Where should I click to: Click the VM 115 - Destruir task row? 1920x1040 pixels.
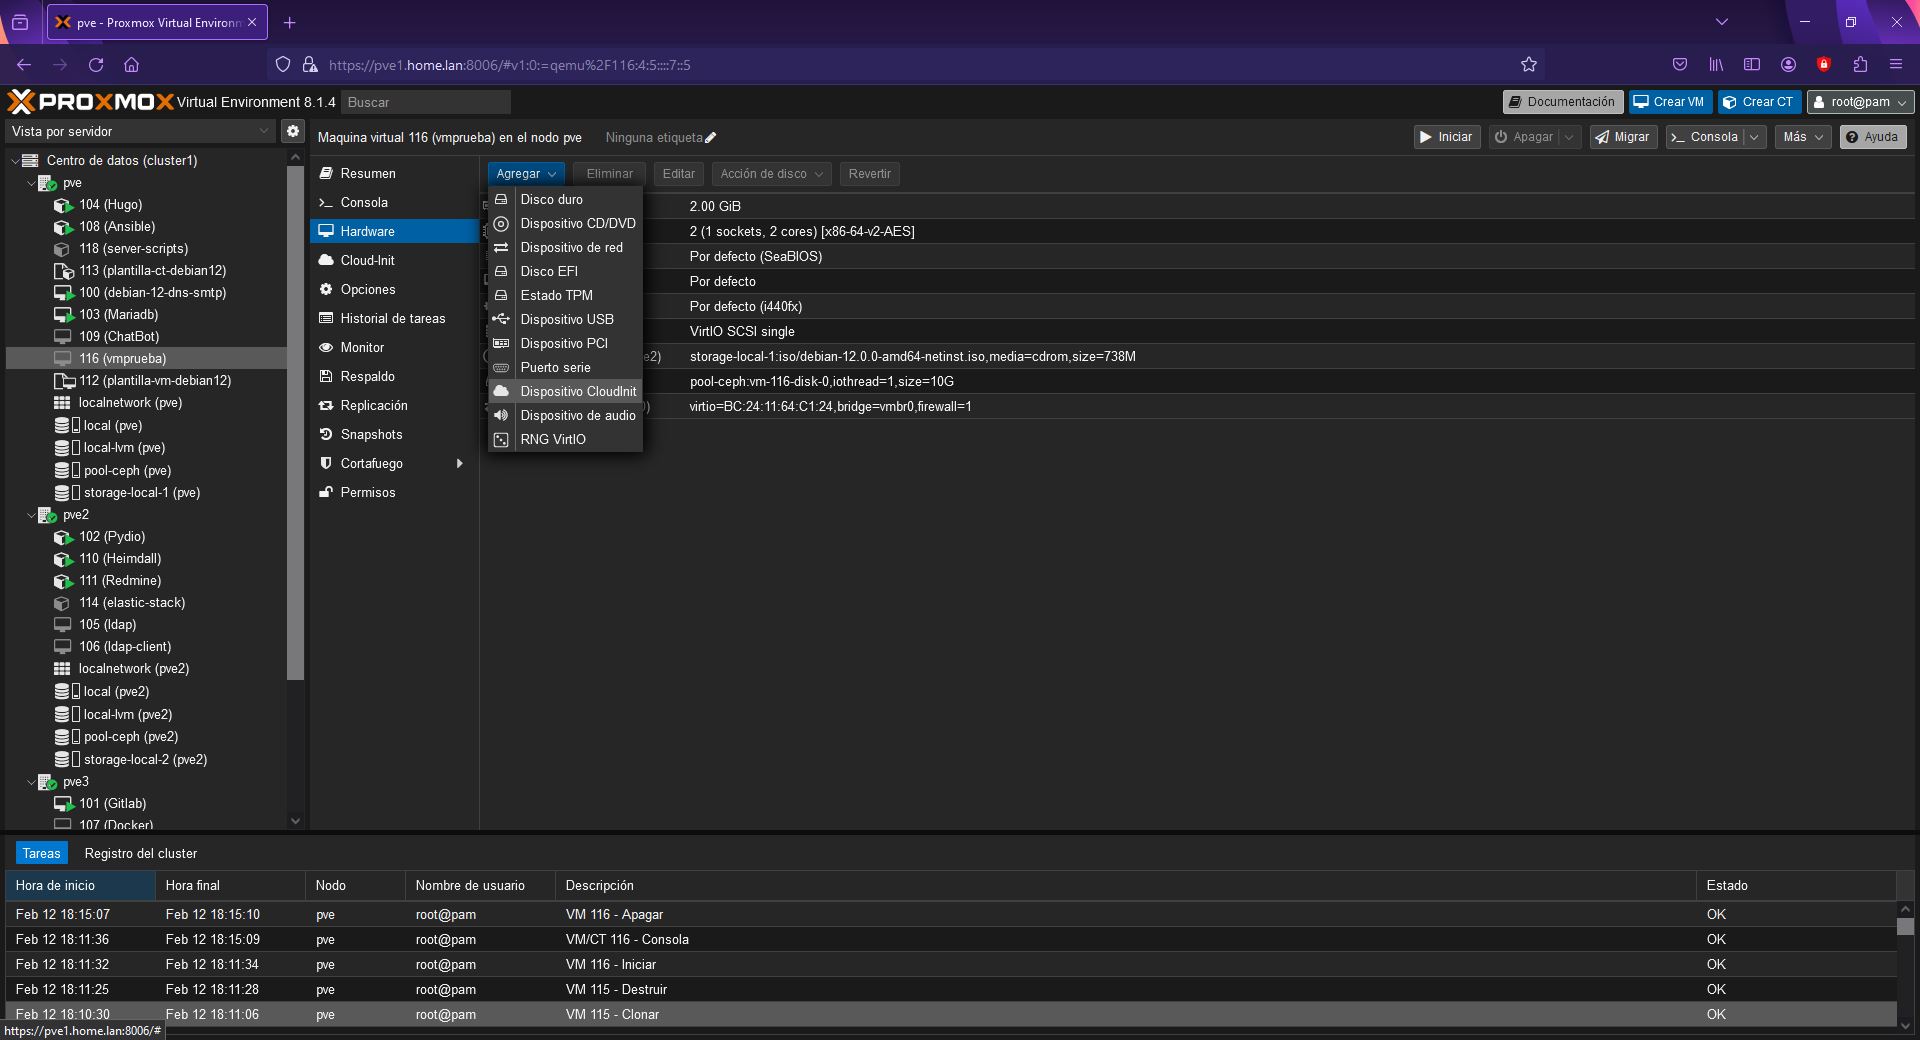click(950, 989)
